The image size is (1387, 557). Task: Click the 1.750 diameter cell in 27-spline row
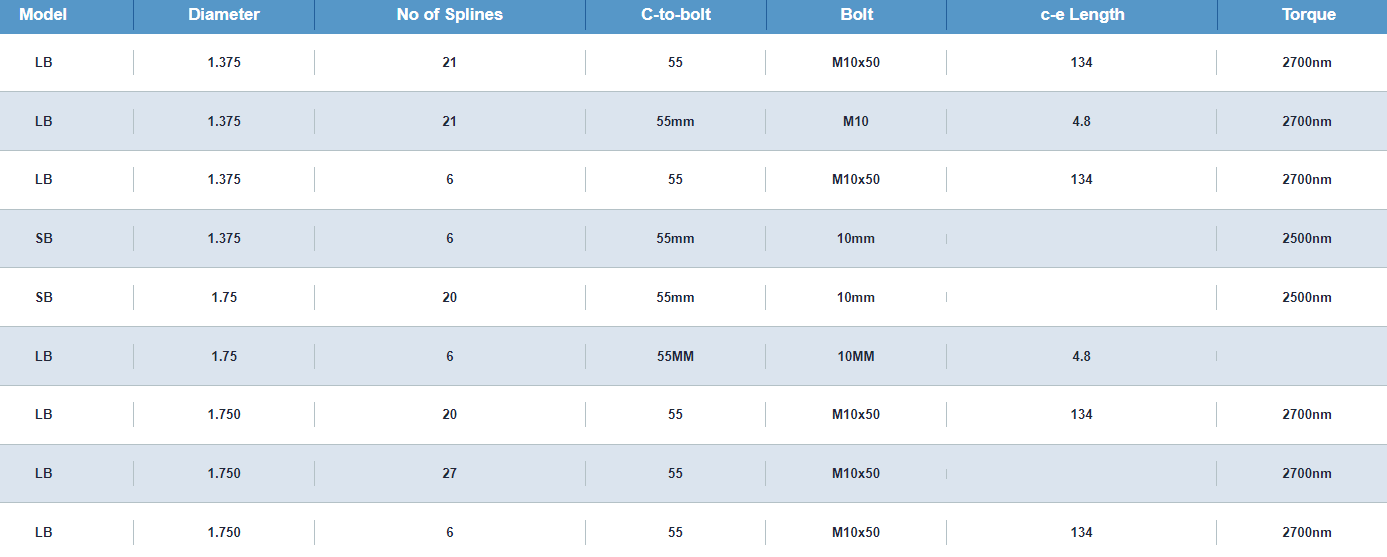click(224, 473)
